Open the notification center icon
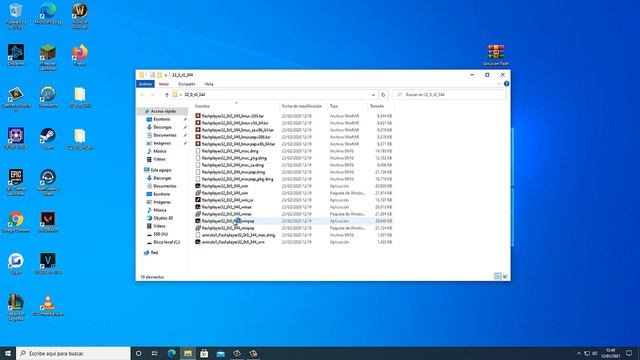Viewport: 640px width, 360px height. pyautogui.click(x=629, y=353)
